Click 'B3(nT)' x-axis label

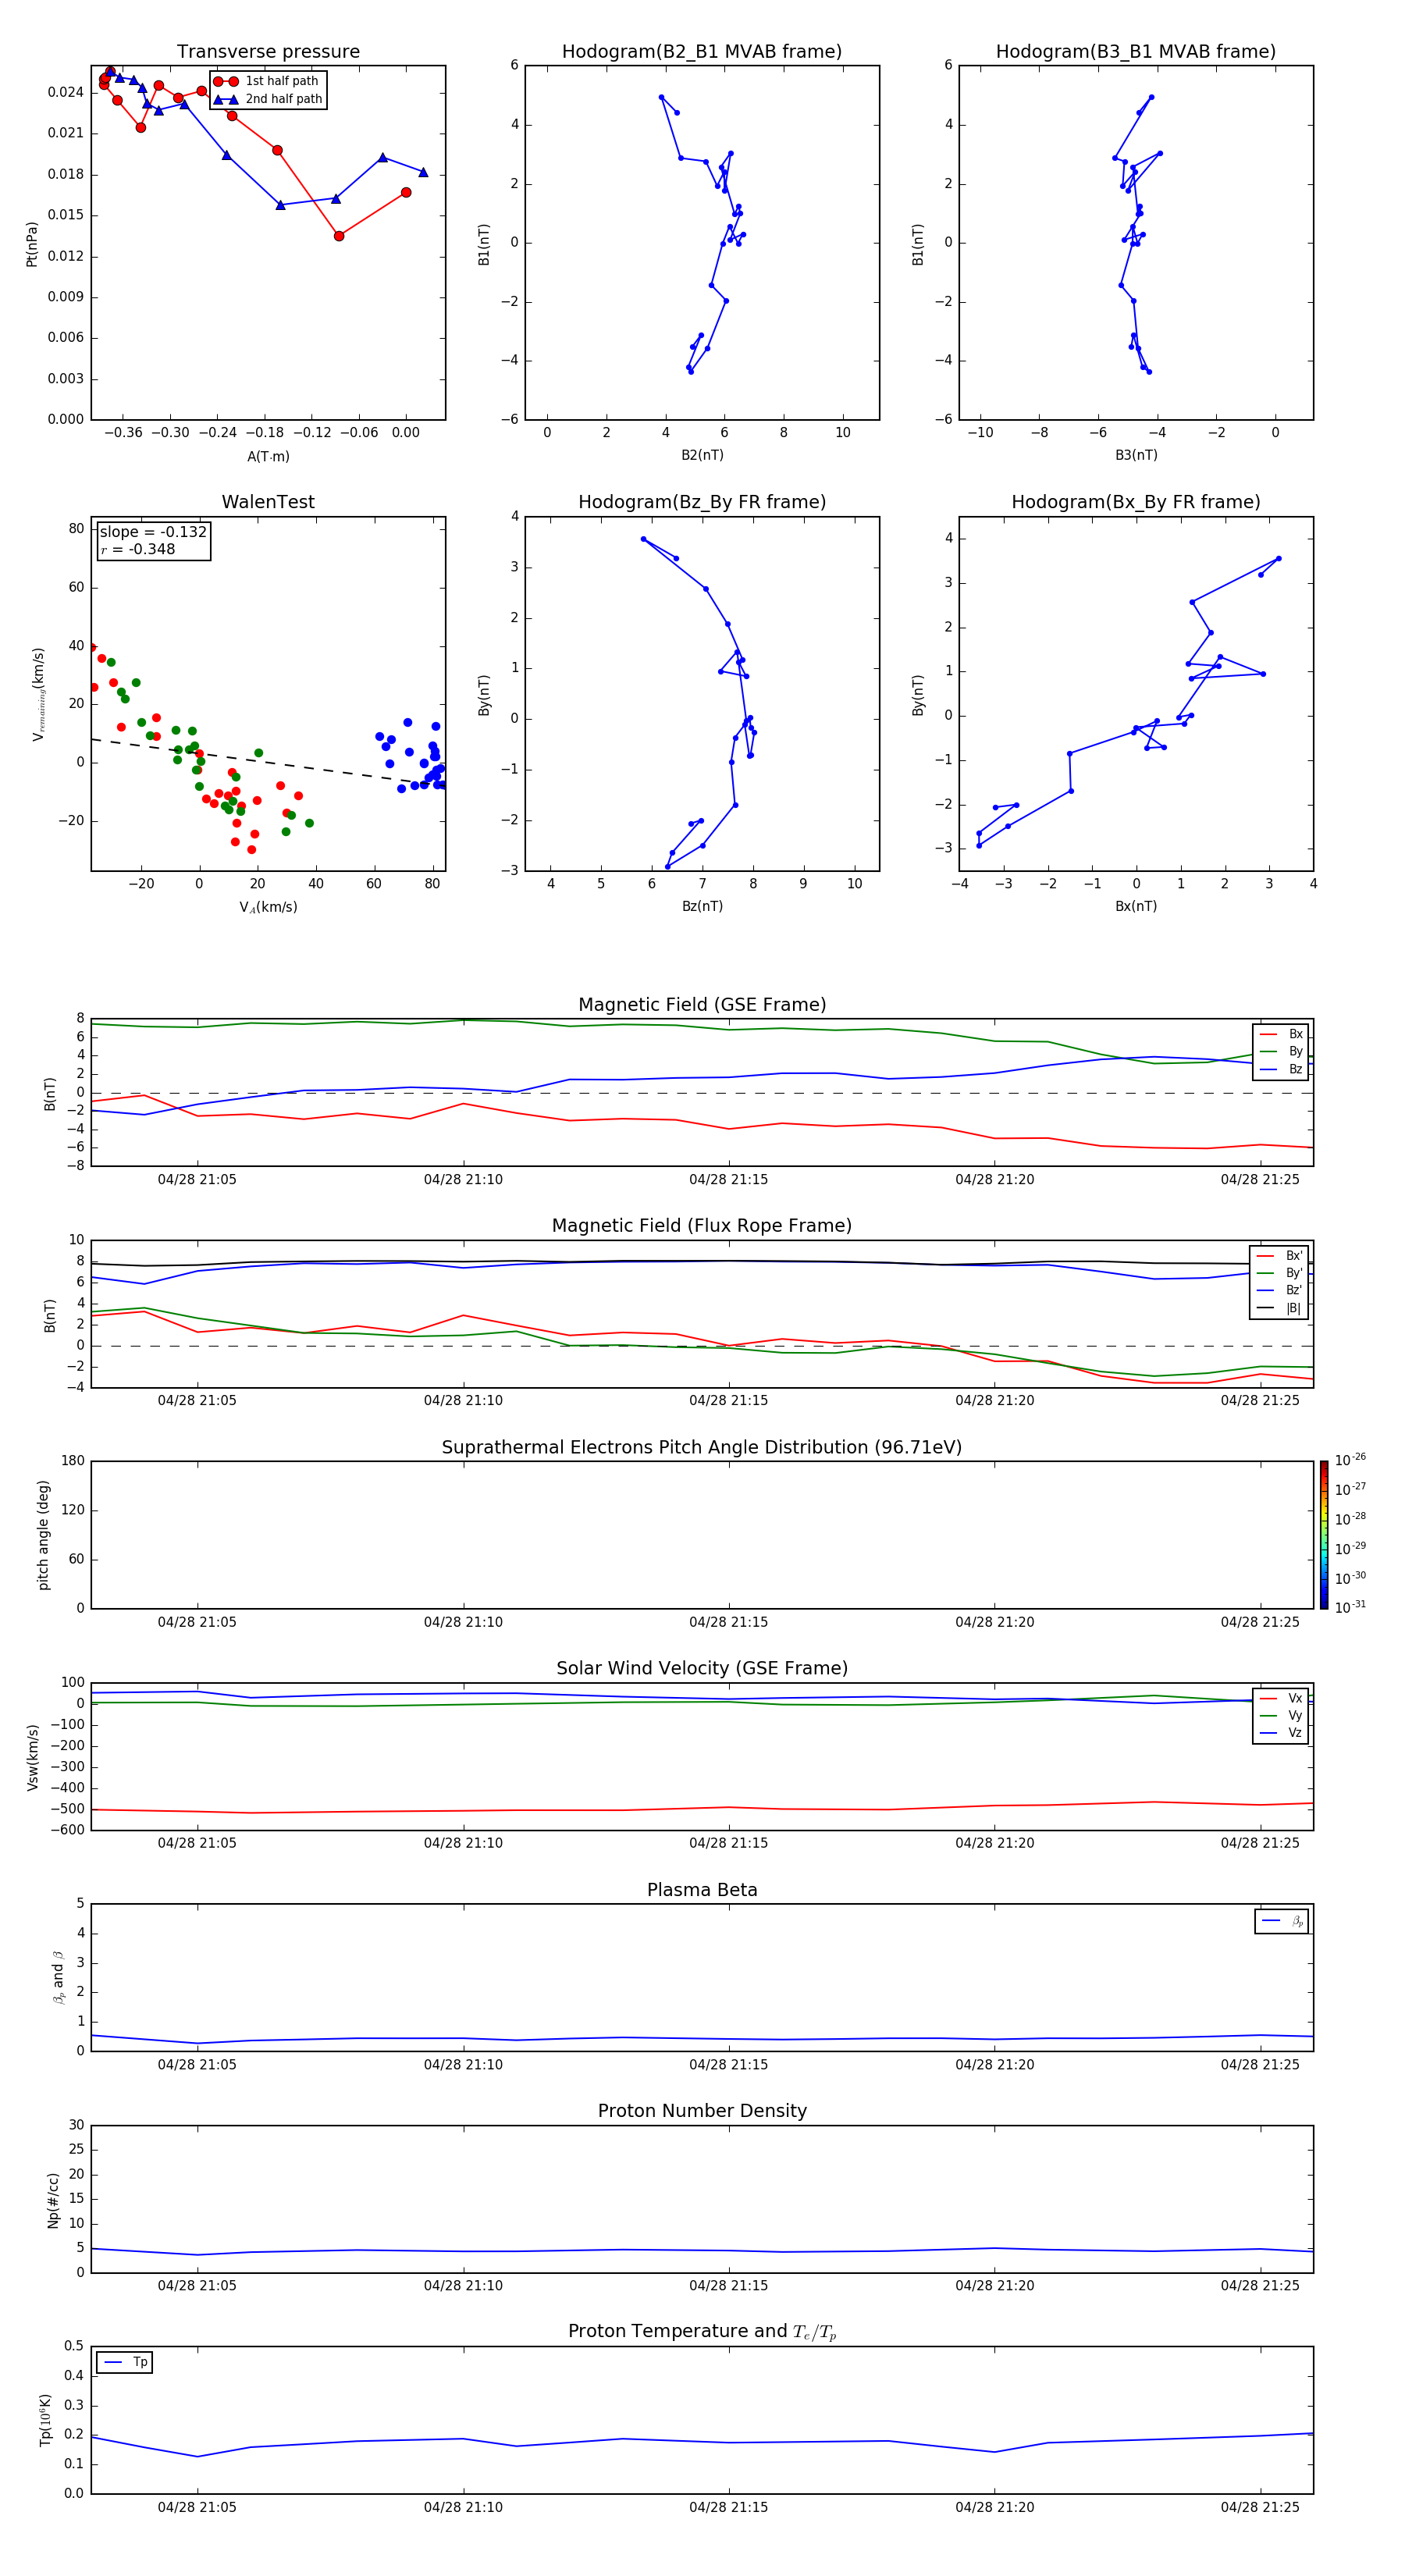pyautogui.click(x=1136, y=455)
